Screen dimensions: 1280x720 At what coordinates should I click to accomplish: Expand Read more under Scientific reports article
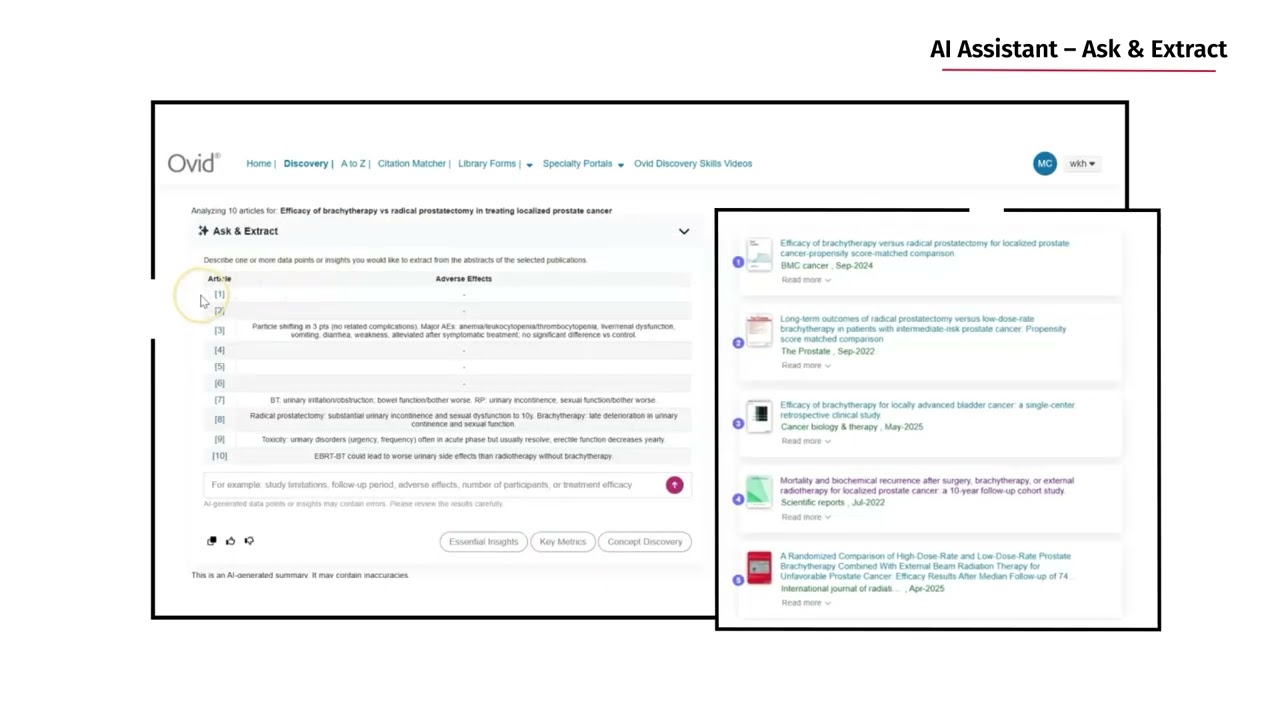(806, 517)
